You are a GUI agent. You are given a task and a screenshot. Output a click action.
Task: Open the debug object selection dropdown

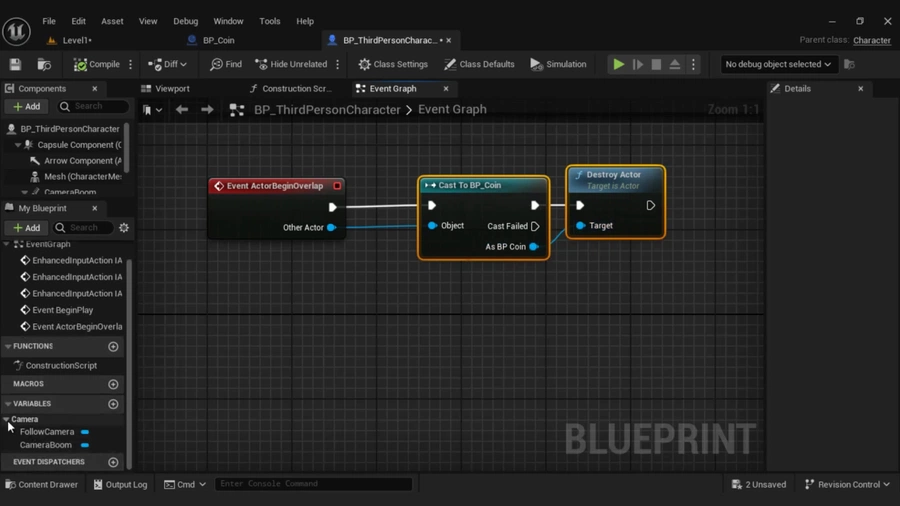778,64
